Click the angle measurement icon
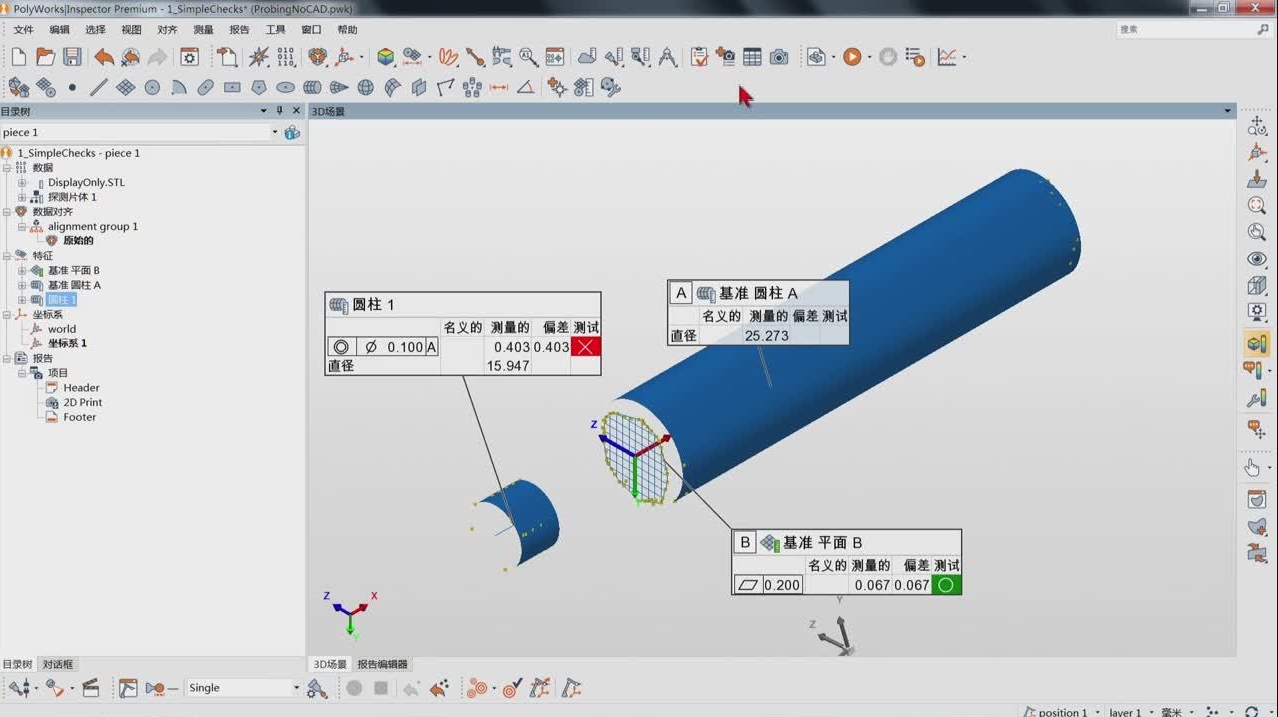The height and width of the screenshot is (717, 1278). point(525,88)
